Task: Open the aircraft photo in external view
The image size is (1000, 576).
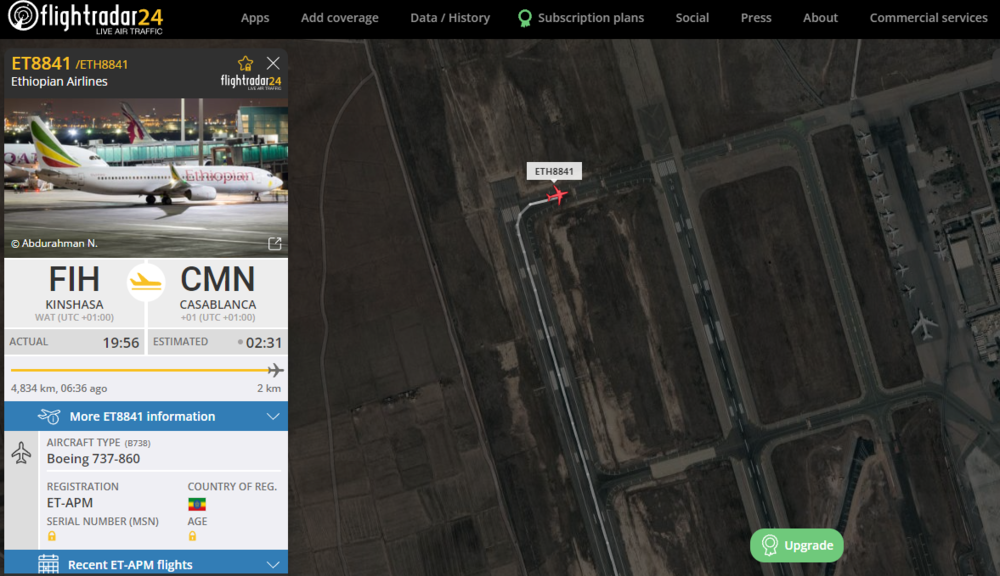Action: pos(275,244)
